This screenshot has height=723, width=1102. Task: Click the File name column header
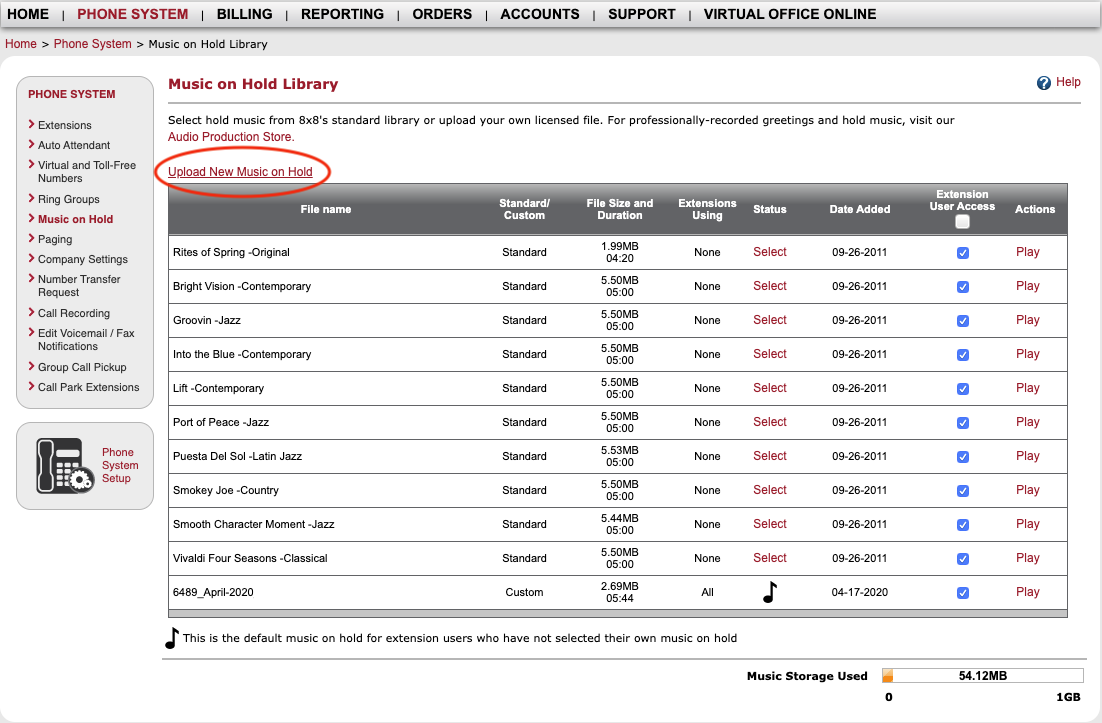pyautogui.click(x=325, y=209)
